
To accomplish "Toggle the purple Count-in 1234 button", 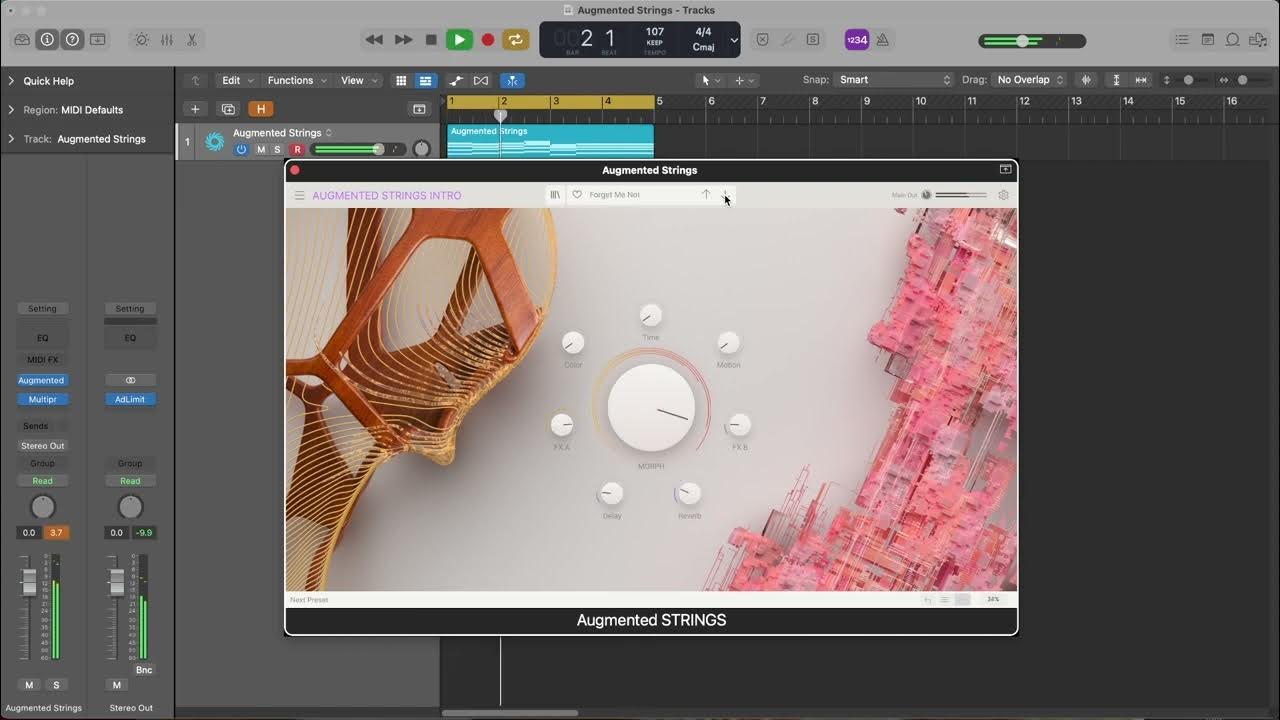I will pos(857,40).
